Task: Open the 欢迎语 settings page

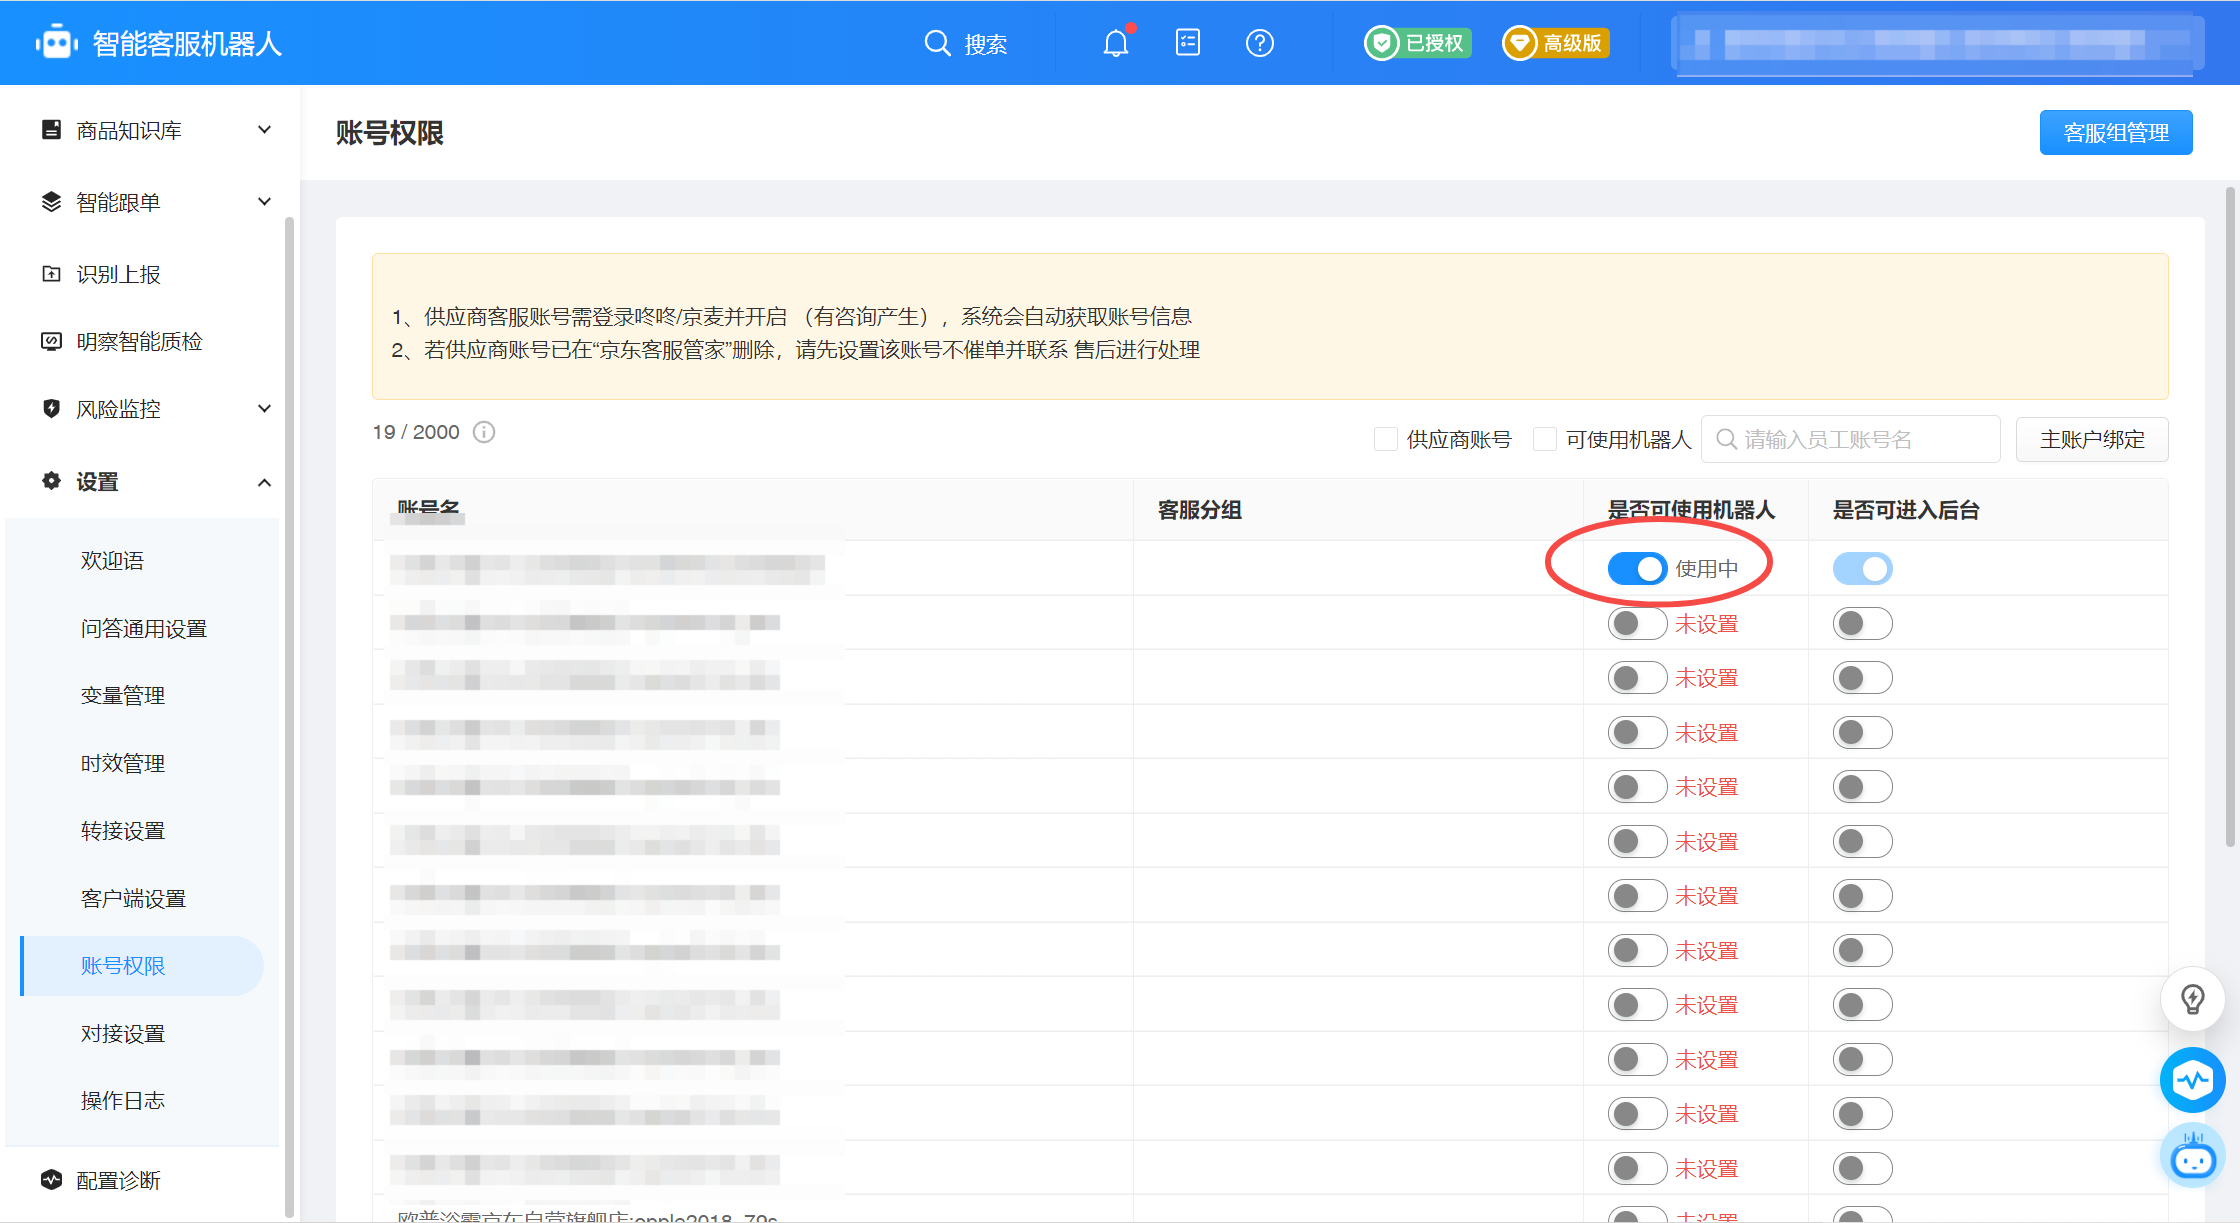Action: 112,561
